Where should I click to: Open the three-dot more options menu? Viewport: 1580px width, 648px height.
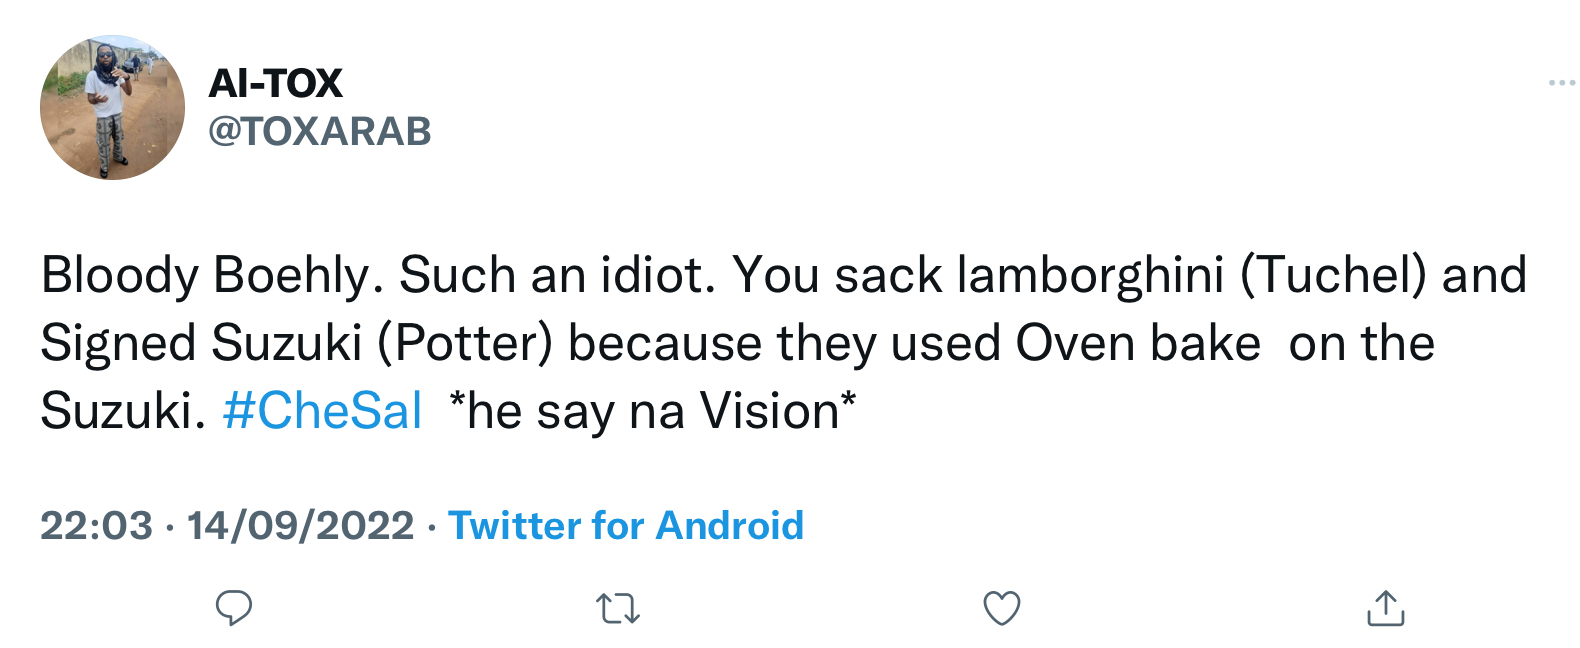tap(1561, 83)
